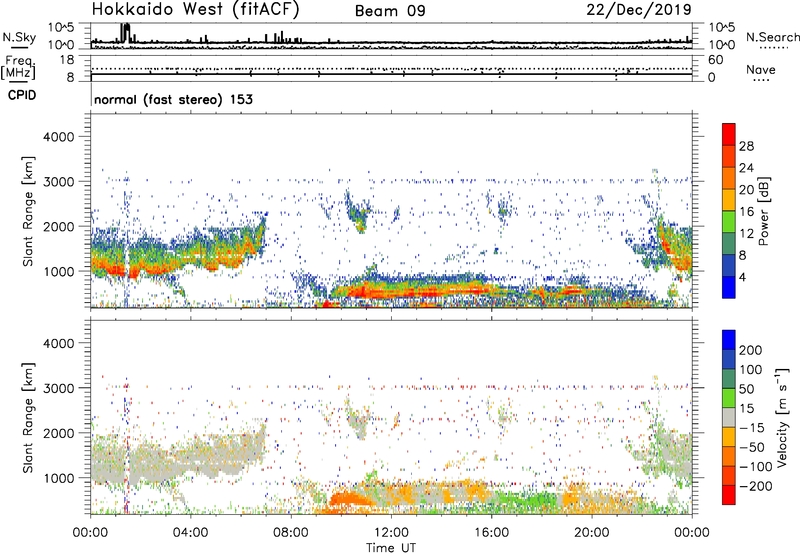Click the 'N.Sky' legend label
The height and width of the screenshot is (554, 800).
coord(19,37)
